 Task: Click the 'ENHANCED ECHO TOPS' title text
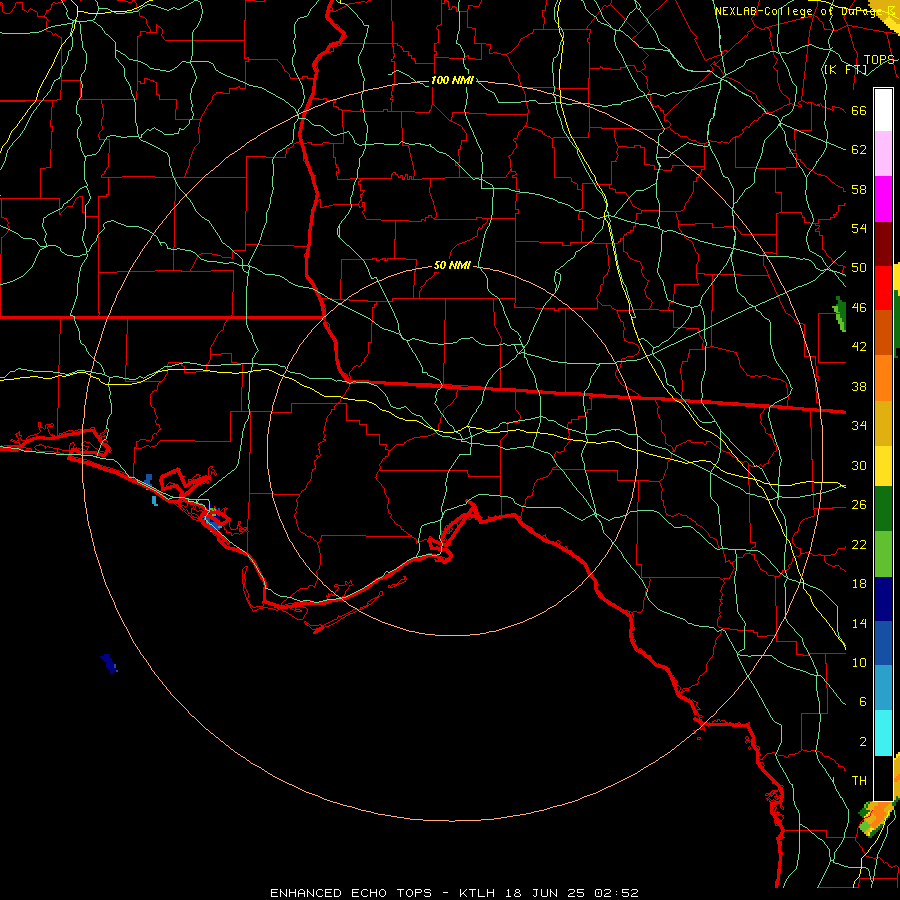351,893
